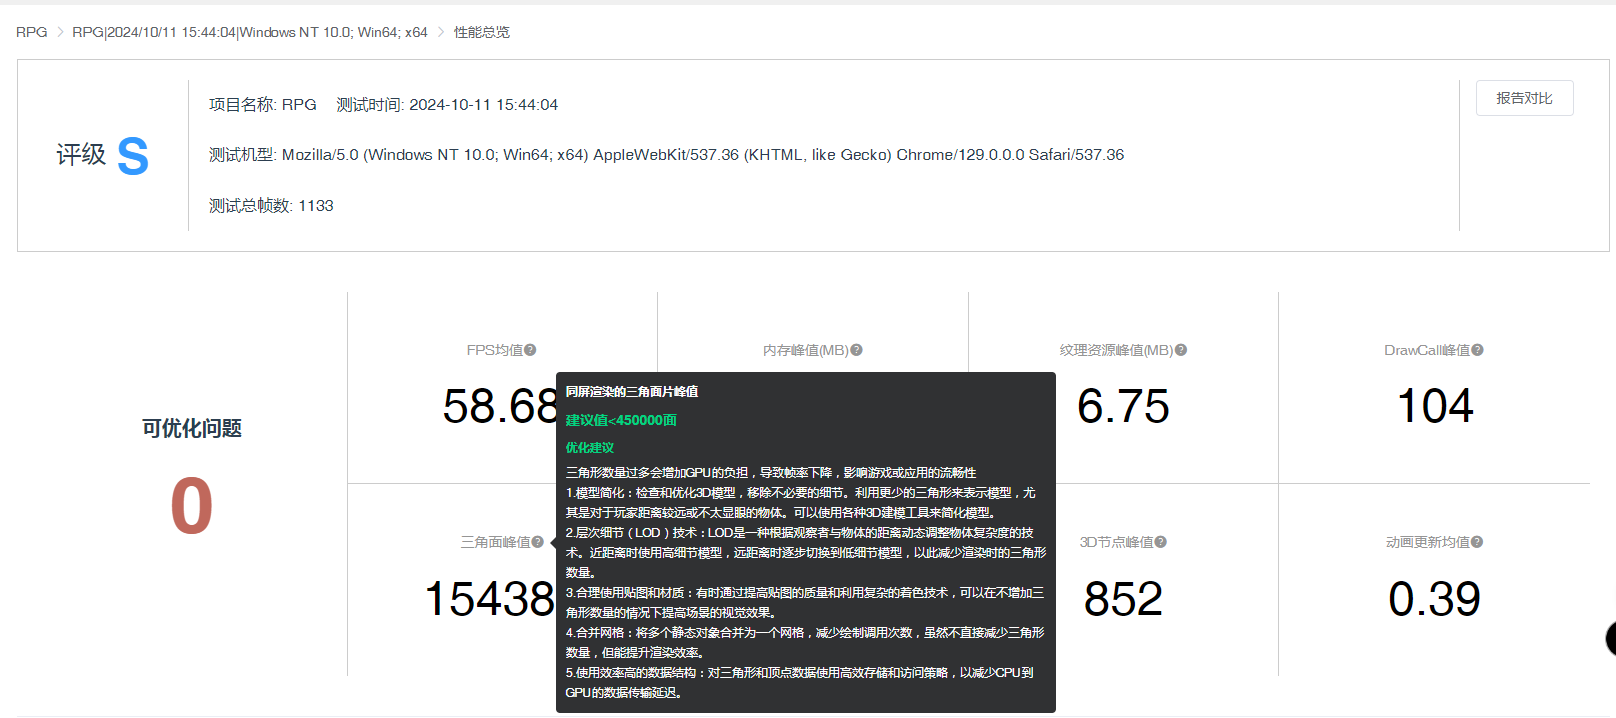
Task: Click the animation update value 0.39
Action: (1434, 599)
